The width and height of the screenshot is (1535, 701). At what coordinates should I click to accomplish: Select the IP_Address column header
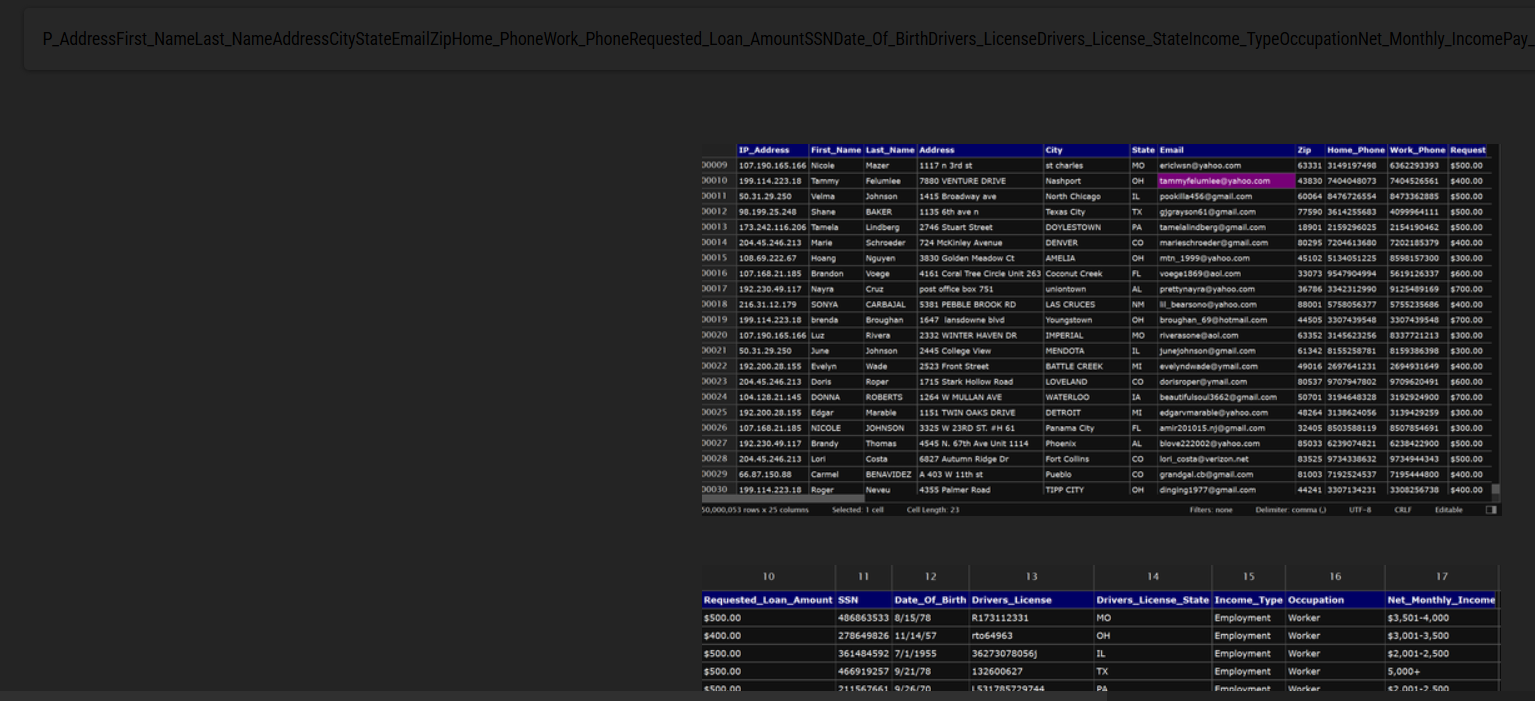764,150
